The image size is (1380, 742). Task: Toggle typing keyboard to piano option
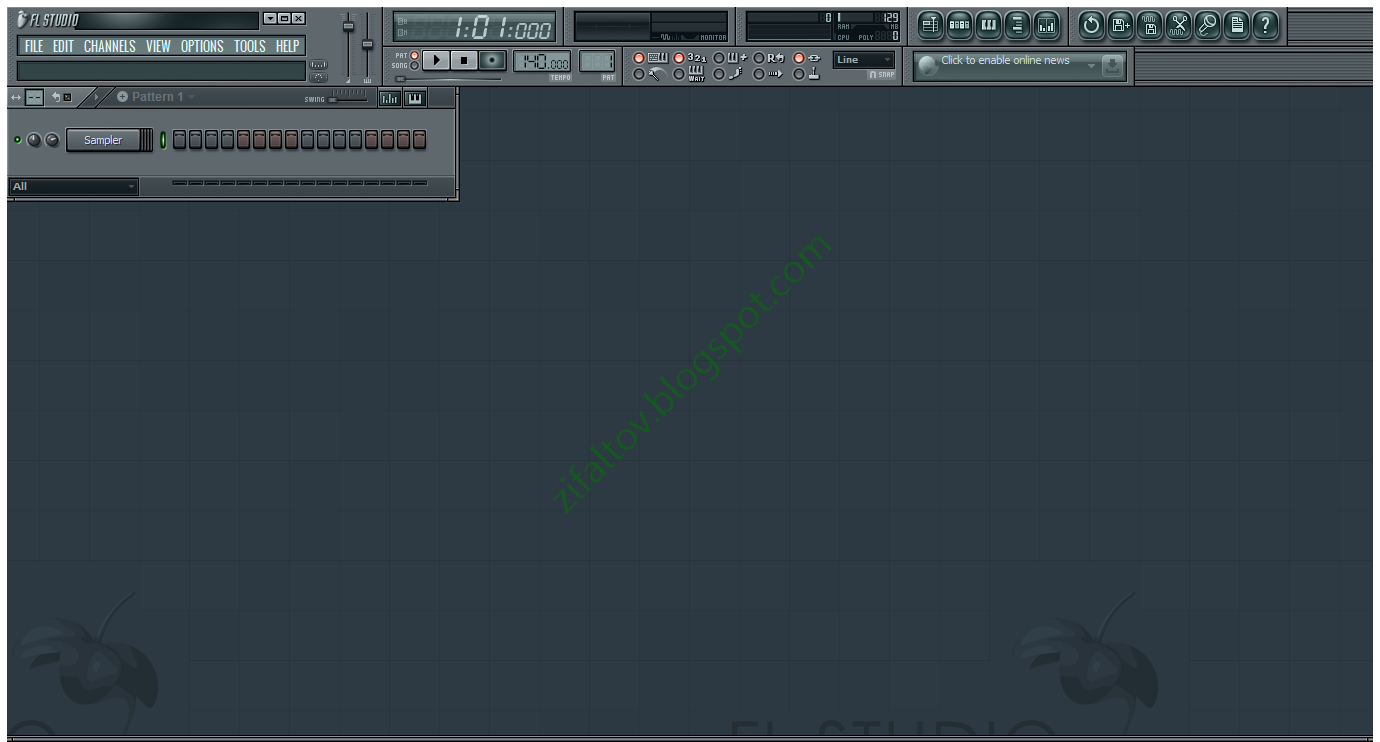point(639,58)
